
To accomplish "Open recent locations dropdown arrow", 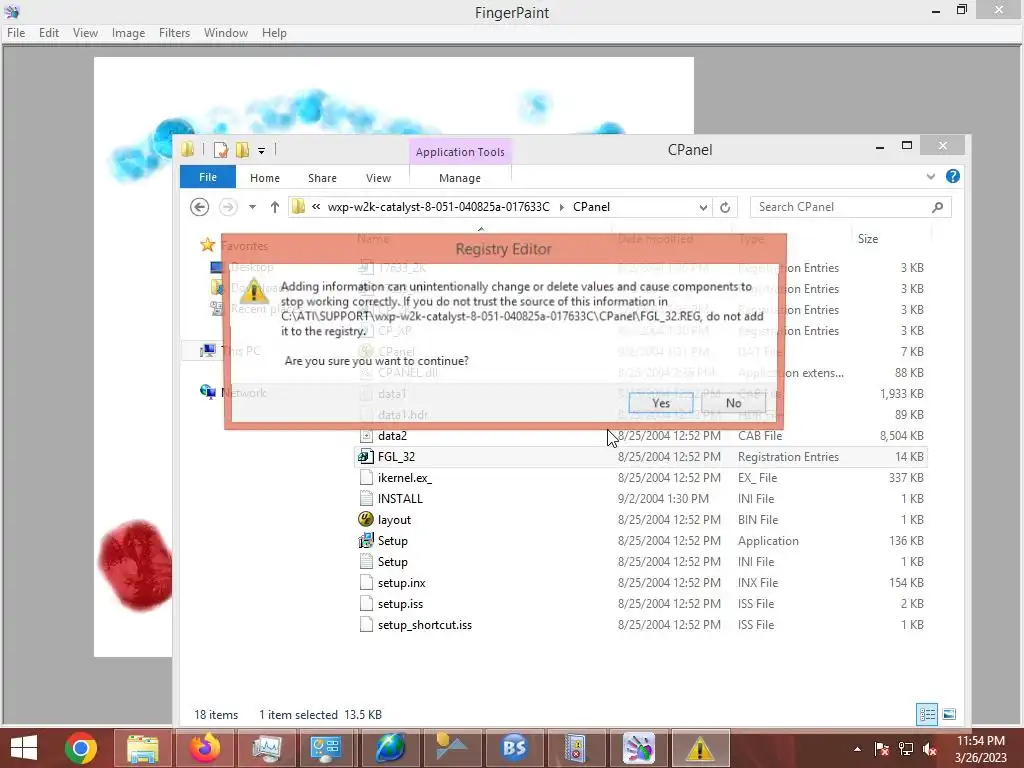I will click(252, 207).
